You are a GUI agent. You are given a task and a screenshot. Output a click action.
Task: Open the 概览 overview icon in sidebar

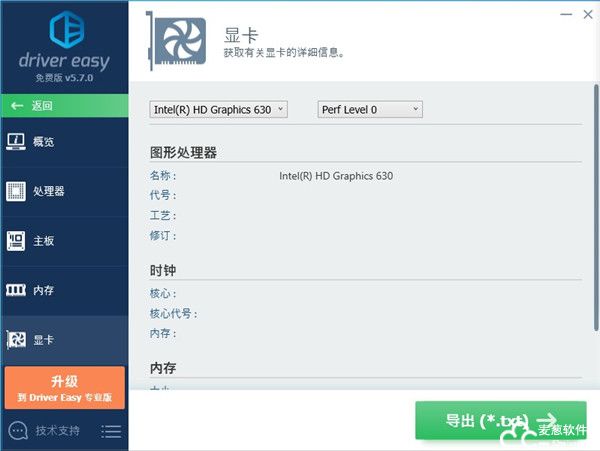click(x=16, y=142)
